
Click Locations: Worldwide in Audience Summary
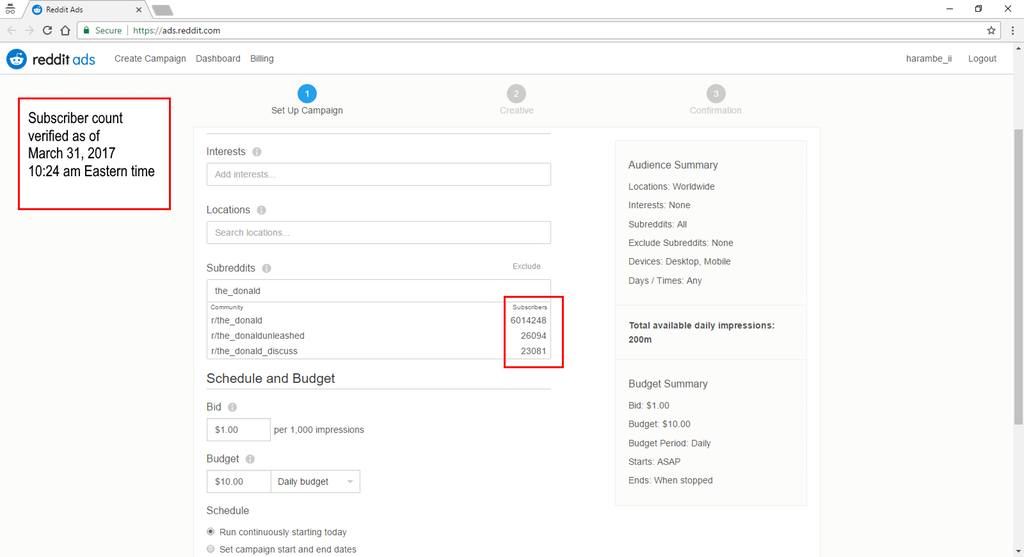(x=671, y=187)
